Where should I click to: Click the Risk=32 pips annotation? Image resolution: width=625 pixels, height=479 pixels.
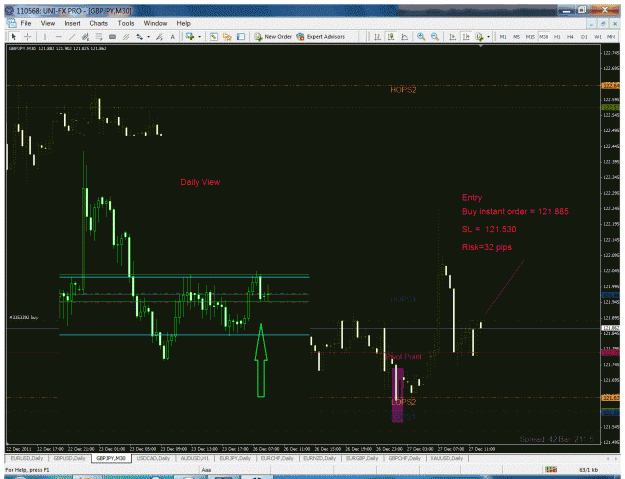[x=487, y=247]
